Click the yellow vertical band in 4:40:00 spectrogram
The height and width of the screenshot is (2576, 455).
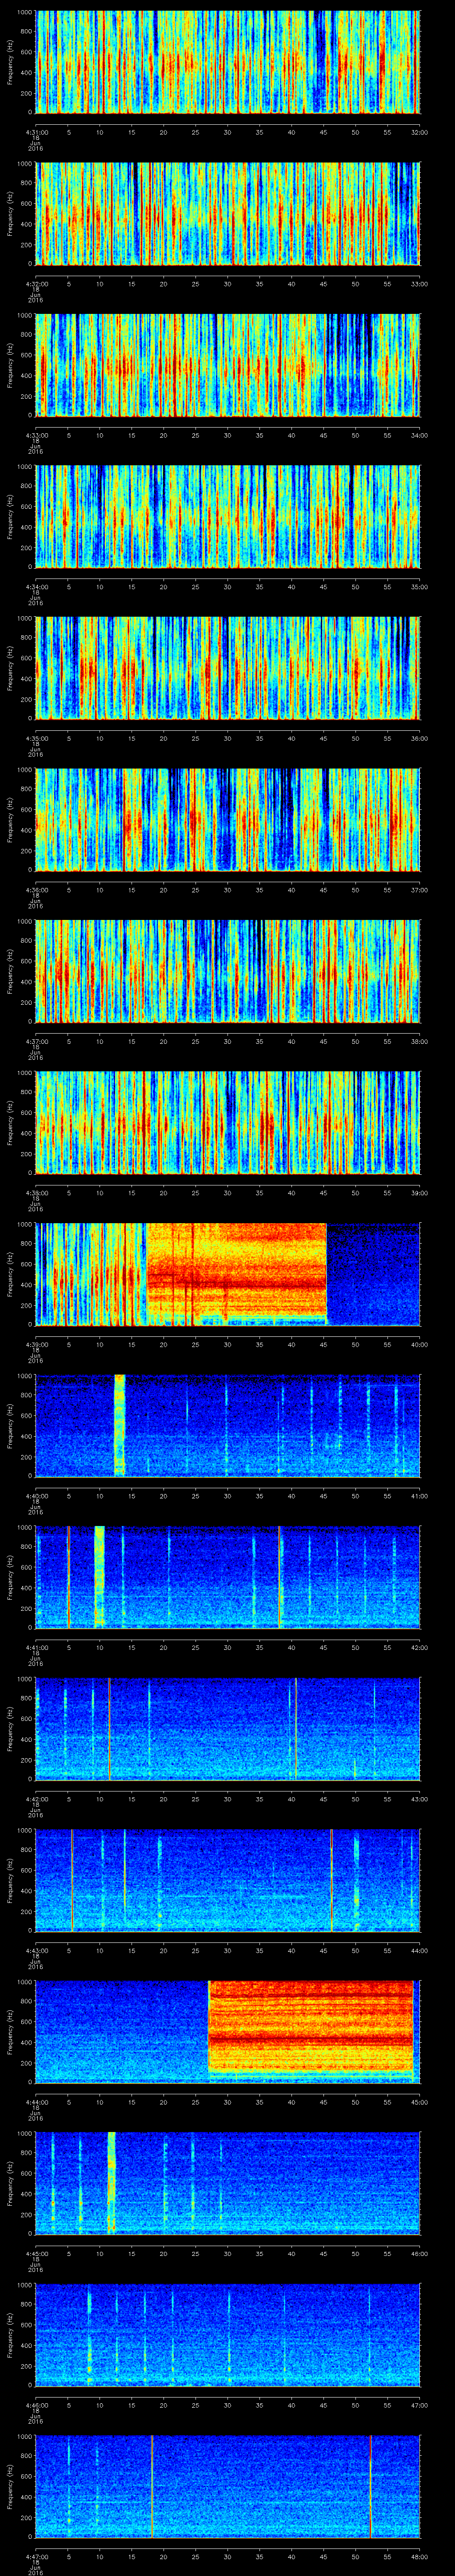[120, 1425]
